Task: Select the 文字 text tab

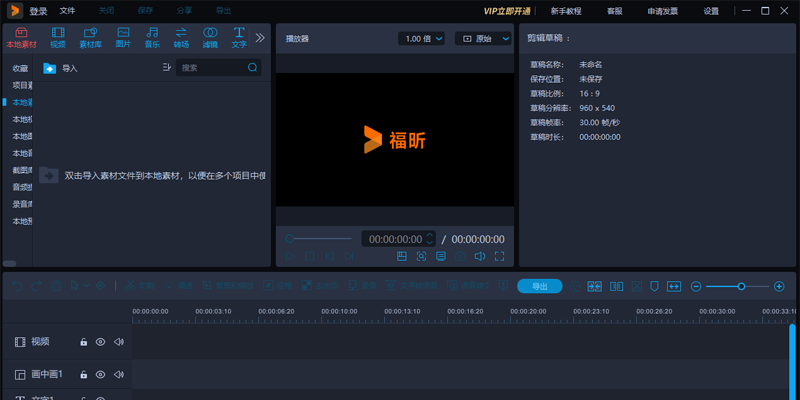Action: tap(239, 38)
